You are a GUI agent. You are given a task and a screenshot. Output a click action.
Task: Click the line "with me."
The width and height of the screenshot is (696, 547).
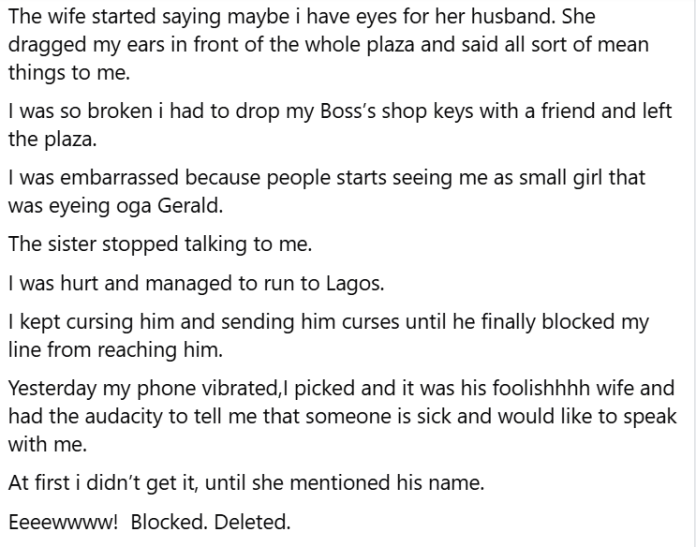[x=47, y=444]
